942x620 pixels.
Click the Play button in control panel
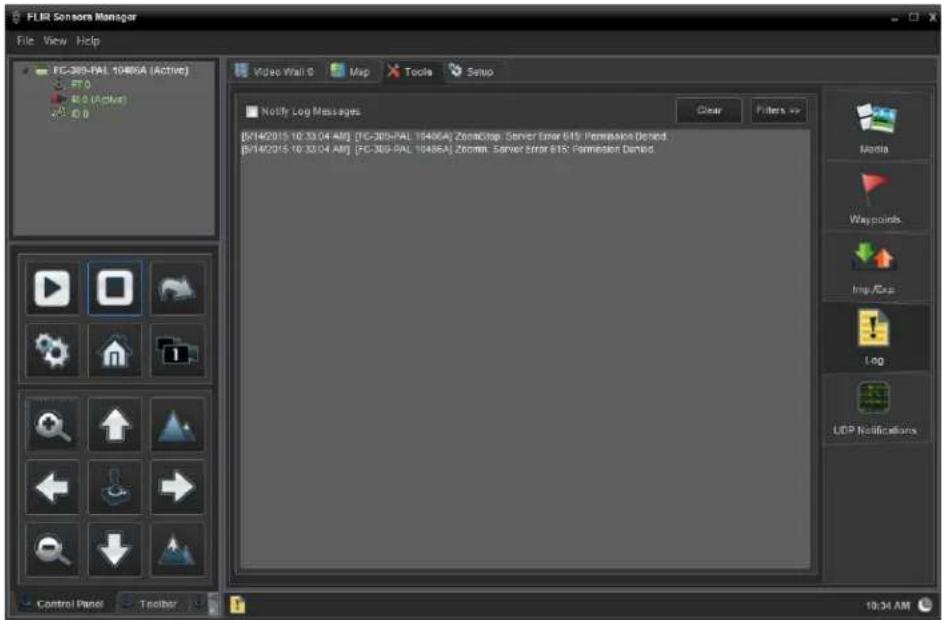coord(52,288)
